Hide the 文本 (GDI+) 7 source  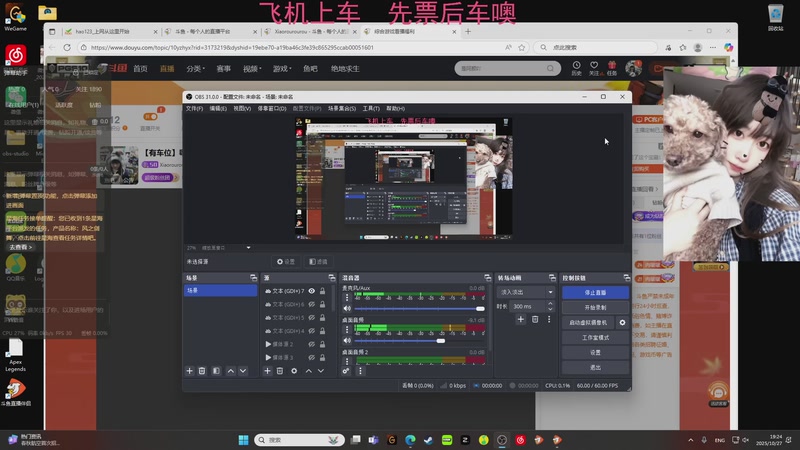(x=312, y=291)
